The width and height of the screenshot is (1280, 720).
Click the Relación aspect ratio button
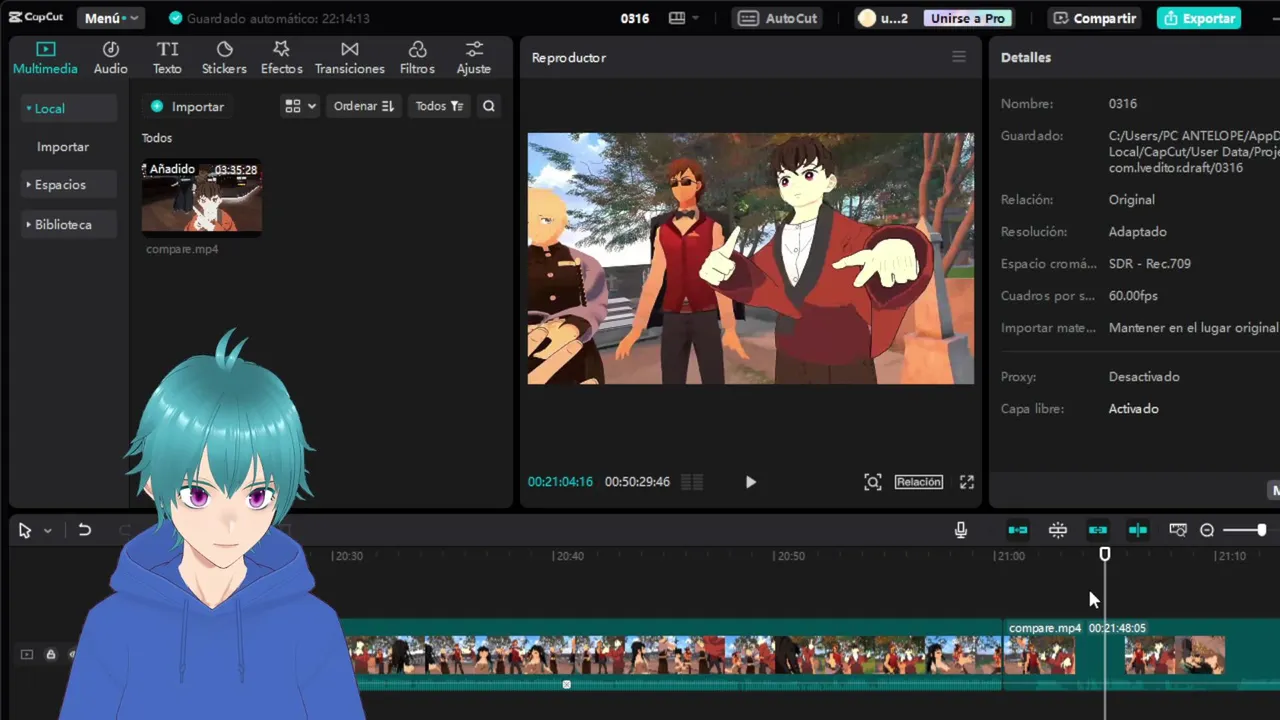click(918, 482)
